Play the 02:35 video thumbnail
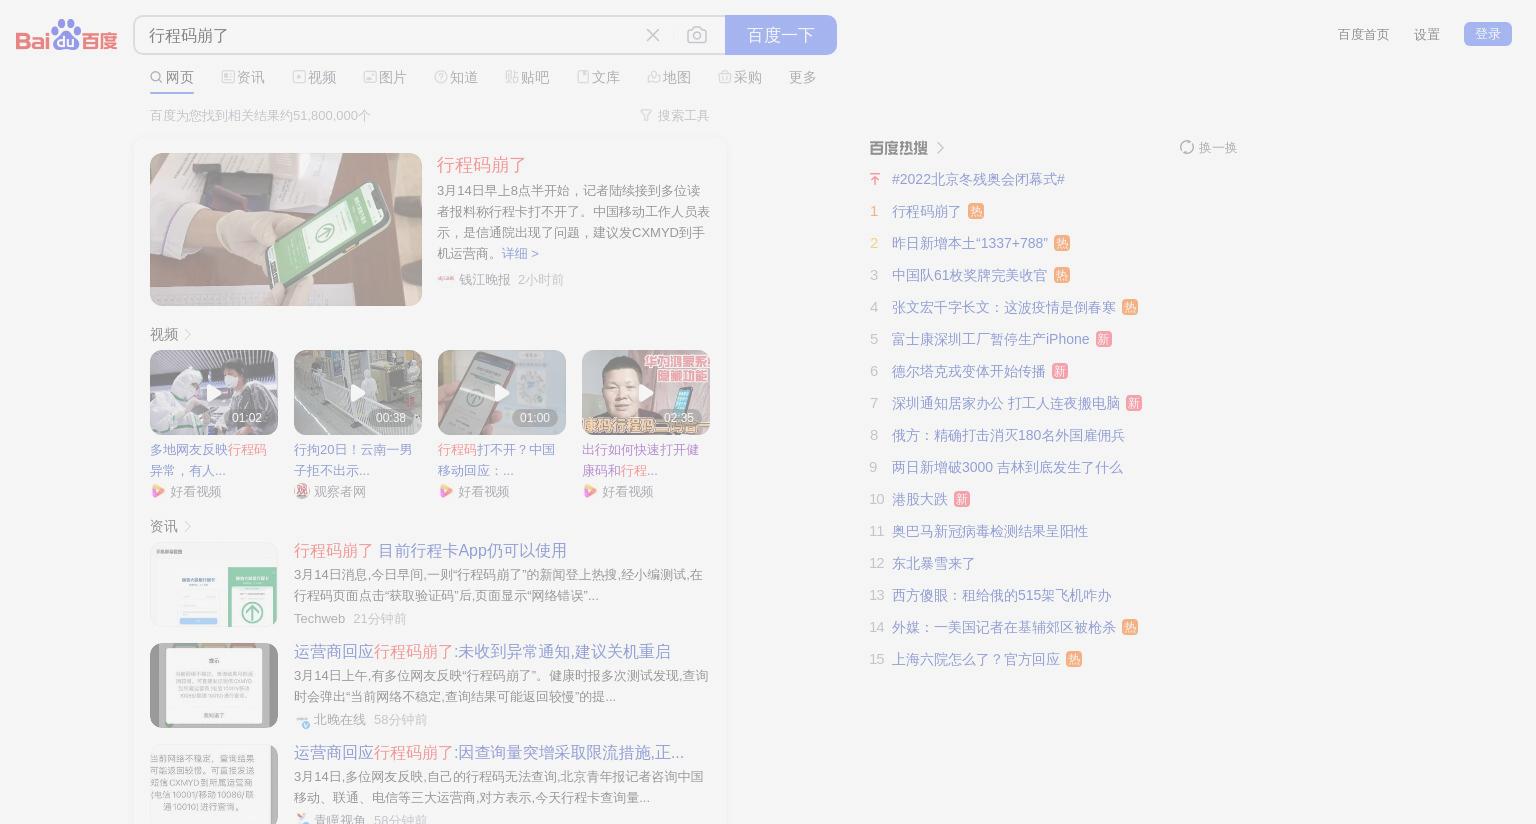The image size is (1536, 824). (646, 392)
